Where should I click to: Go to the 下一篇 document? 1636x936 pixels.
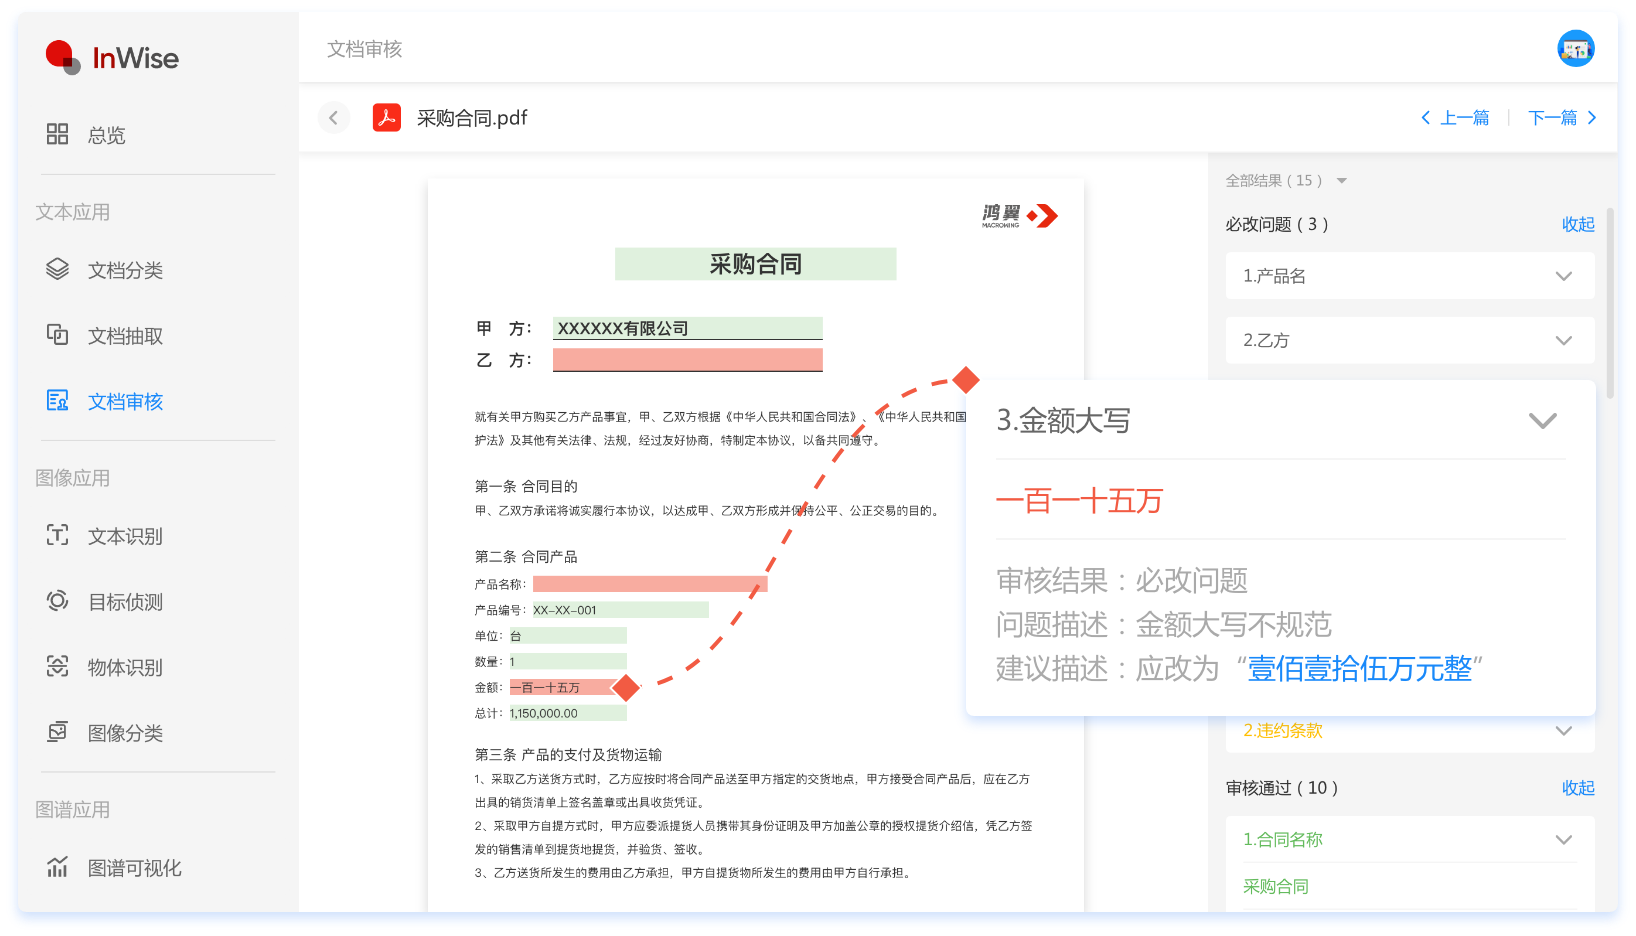click(x=1563, y=118)
